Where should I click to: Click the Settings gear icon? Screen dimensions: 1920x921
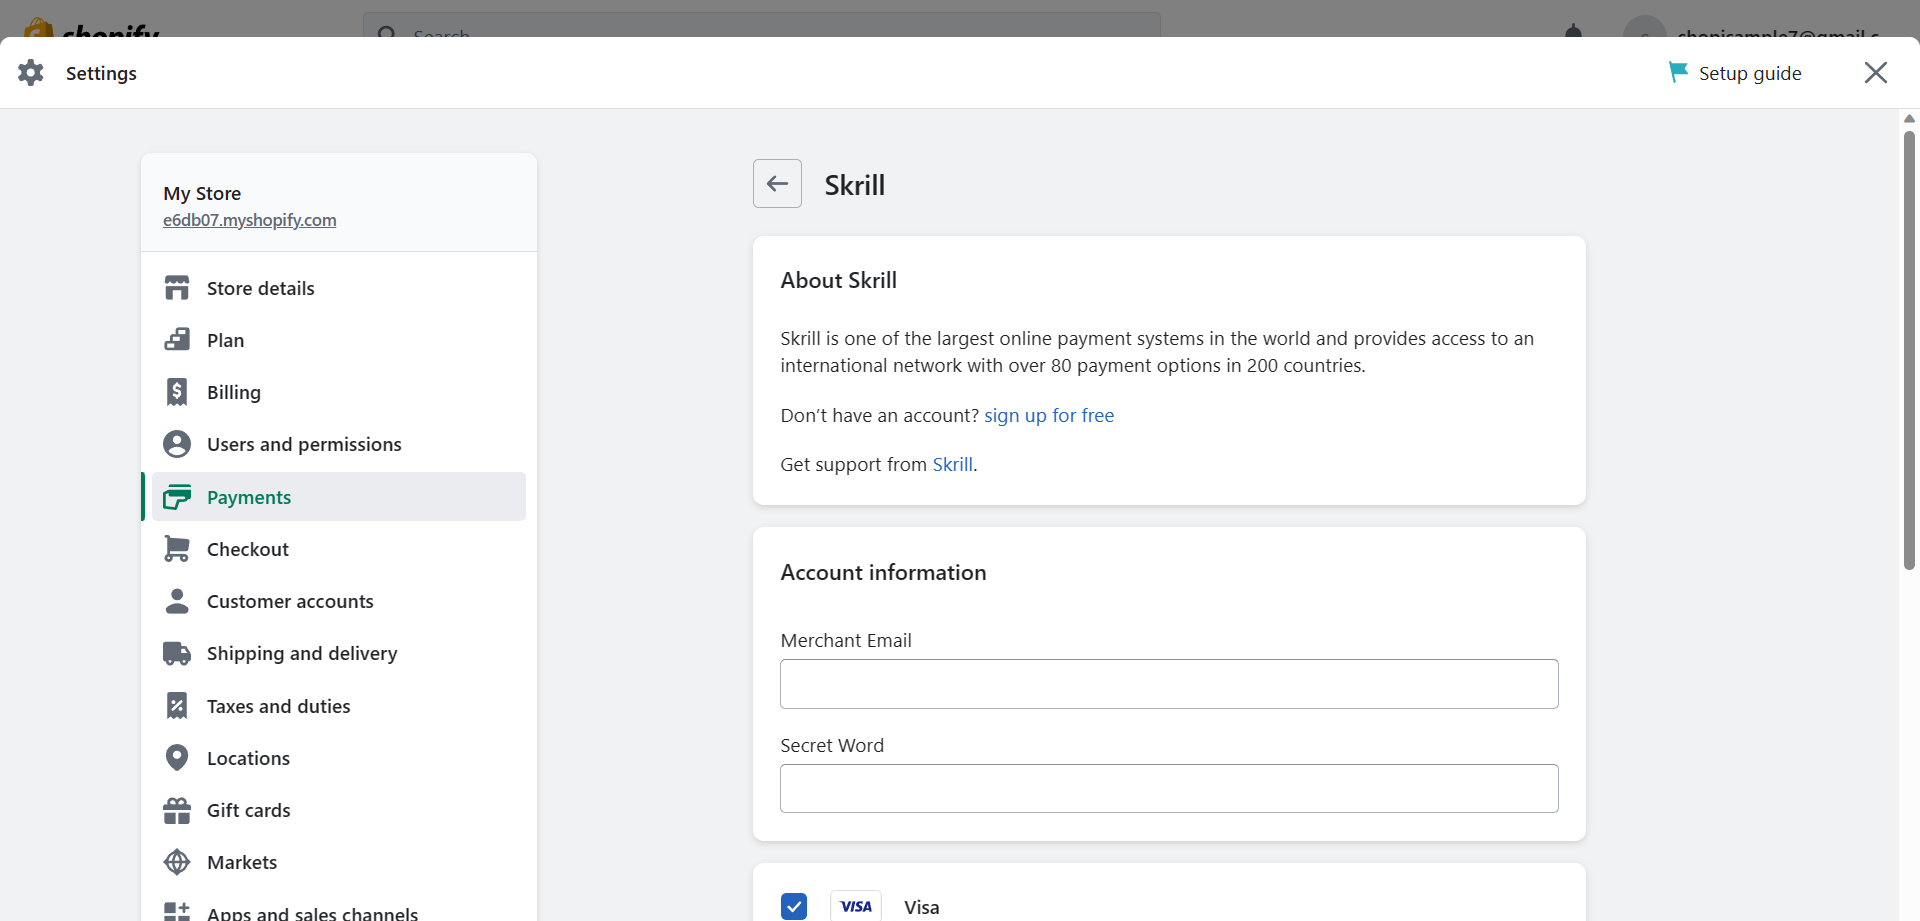[31, 72]
